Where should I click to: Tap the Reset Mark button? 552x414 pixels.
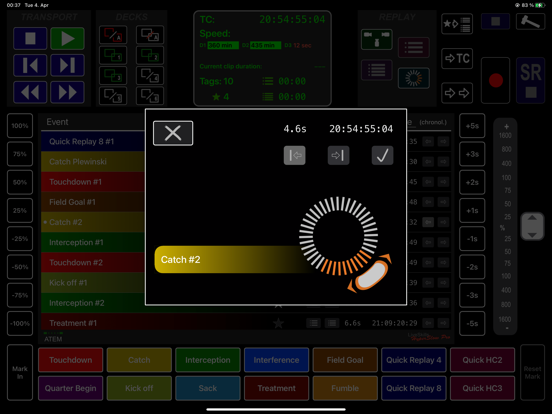pyautogui.click(x=532, y=372)
